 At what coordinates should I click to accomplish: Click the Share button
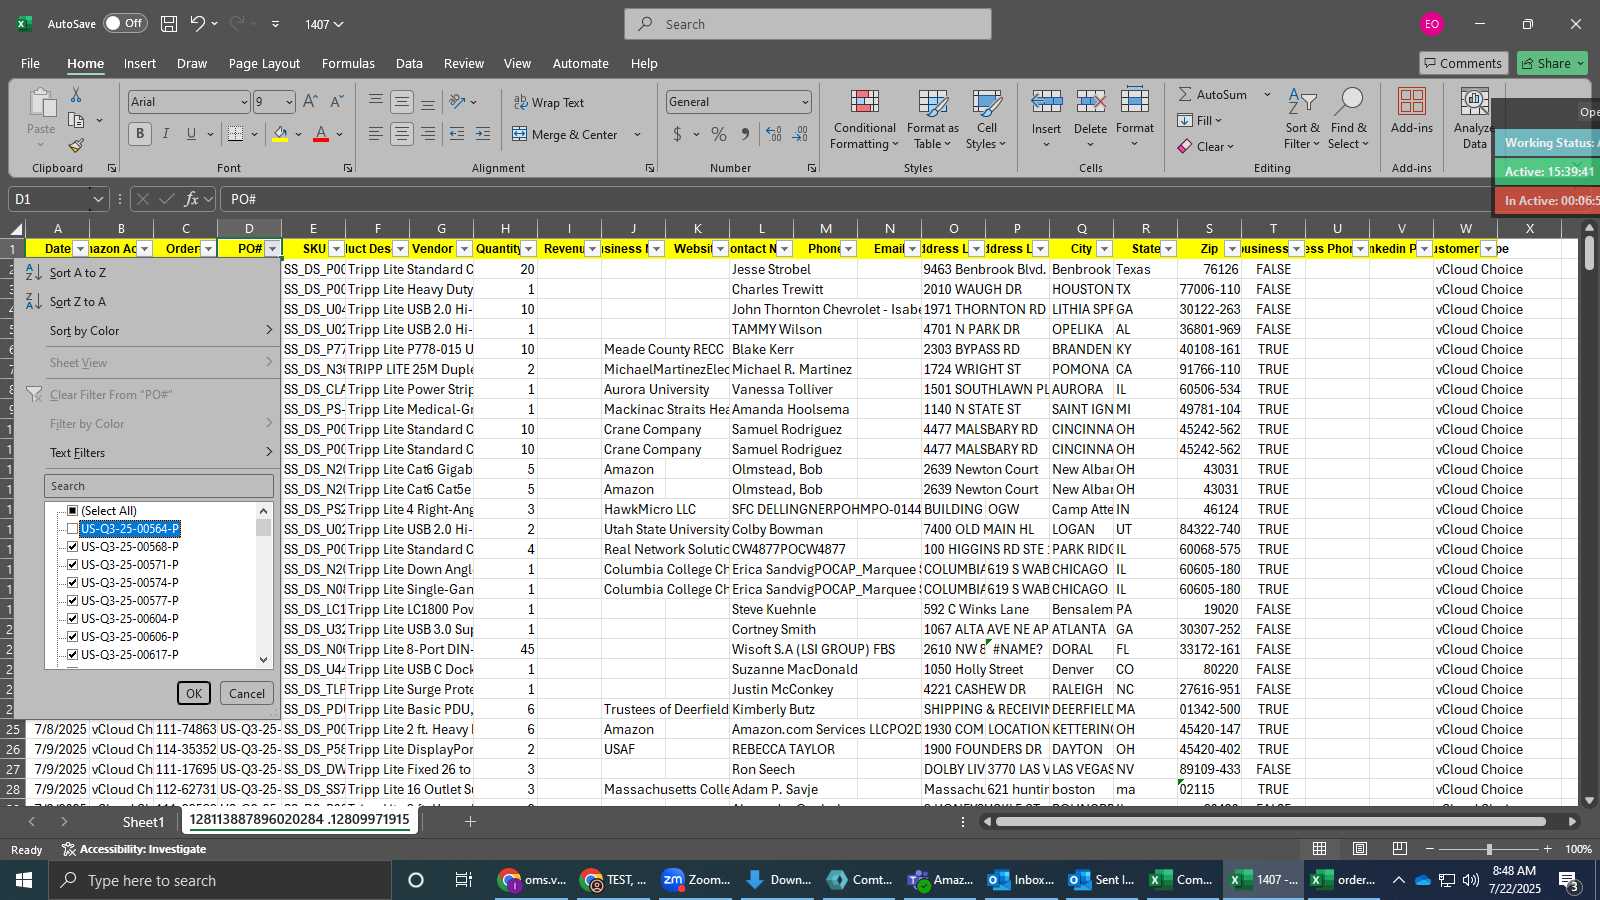pos(1552,63)
